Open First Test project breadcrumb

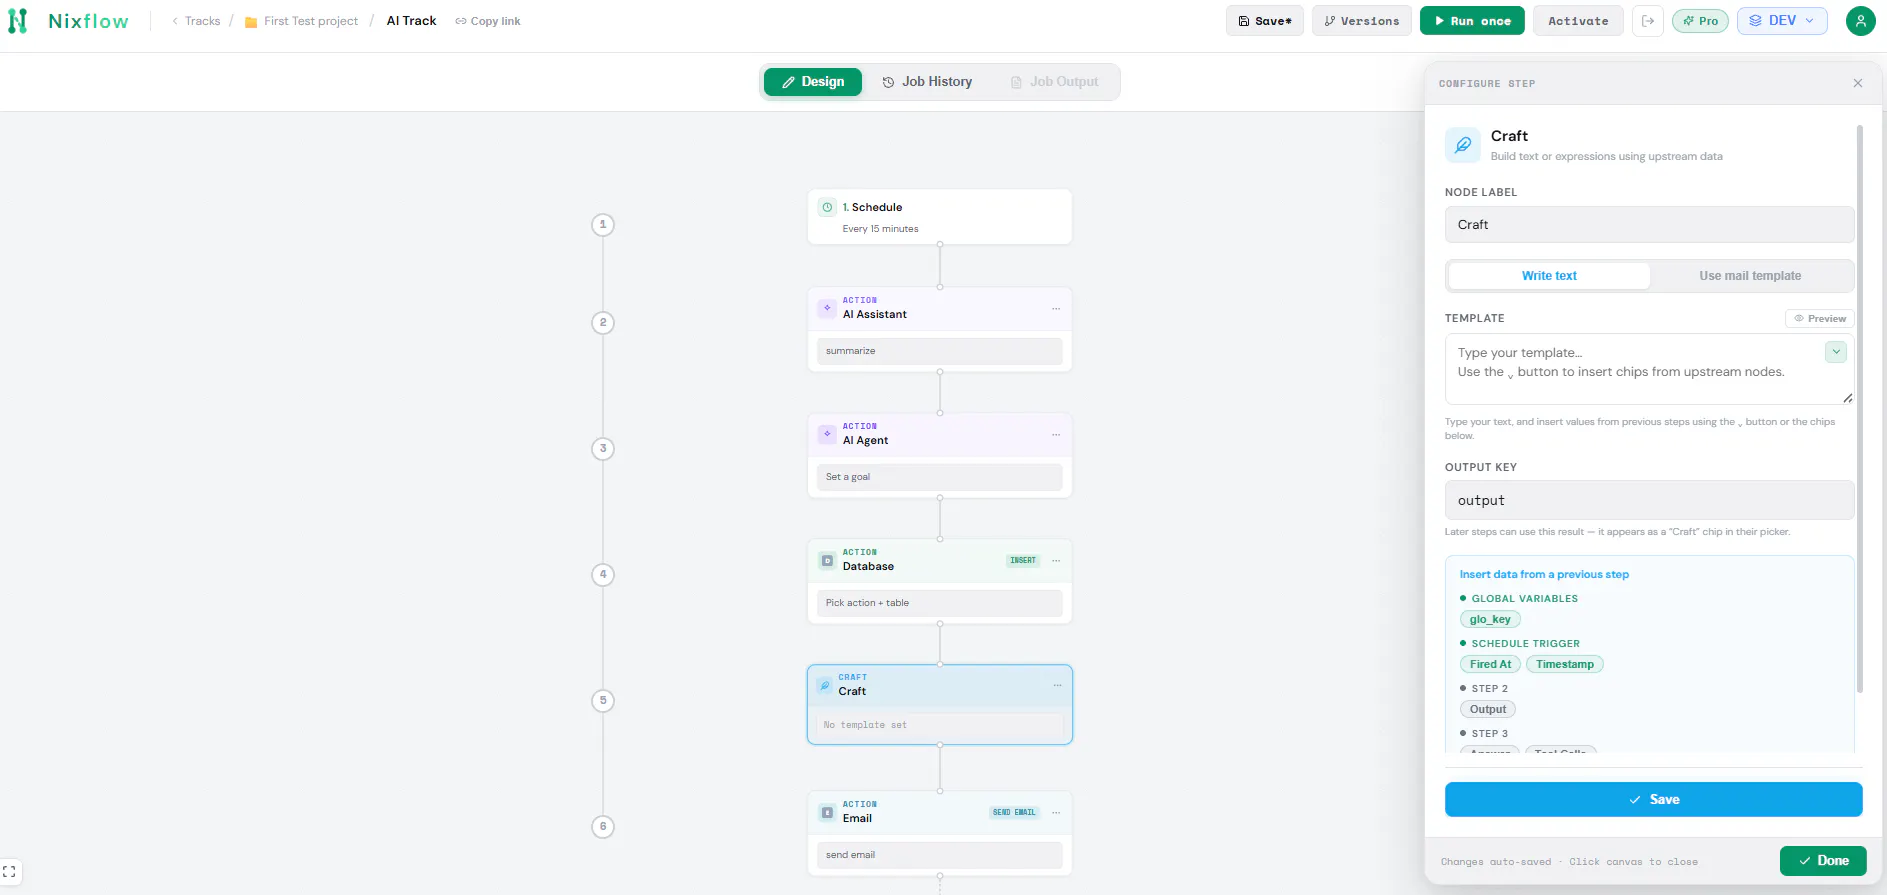[x=301, y=21]
